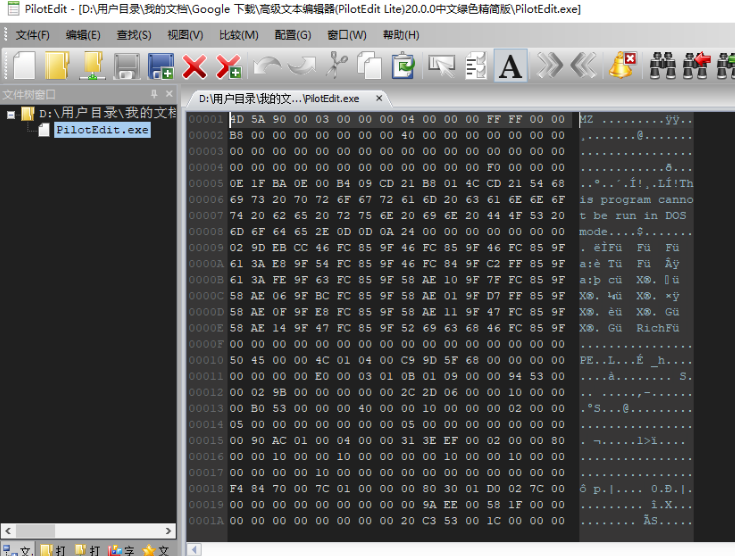Click the blue save all icon
This screenshot has width=735, height=556.
tap(161, 65)
